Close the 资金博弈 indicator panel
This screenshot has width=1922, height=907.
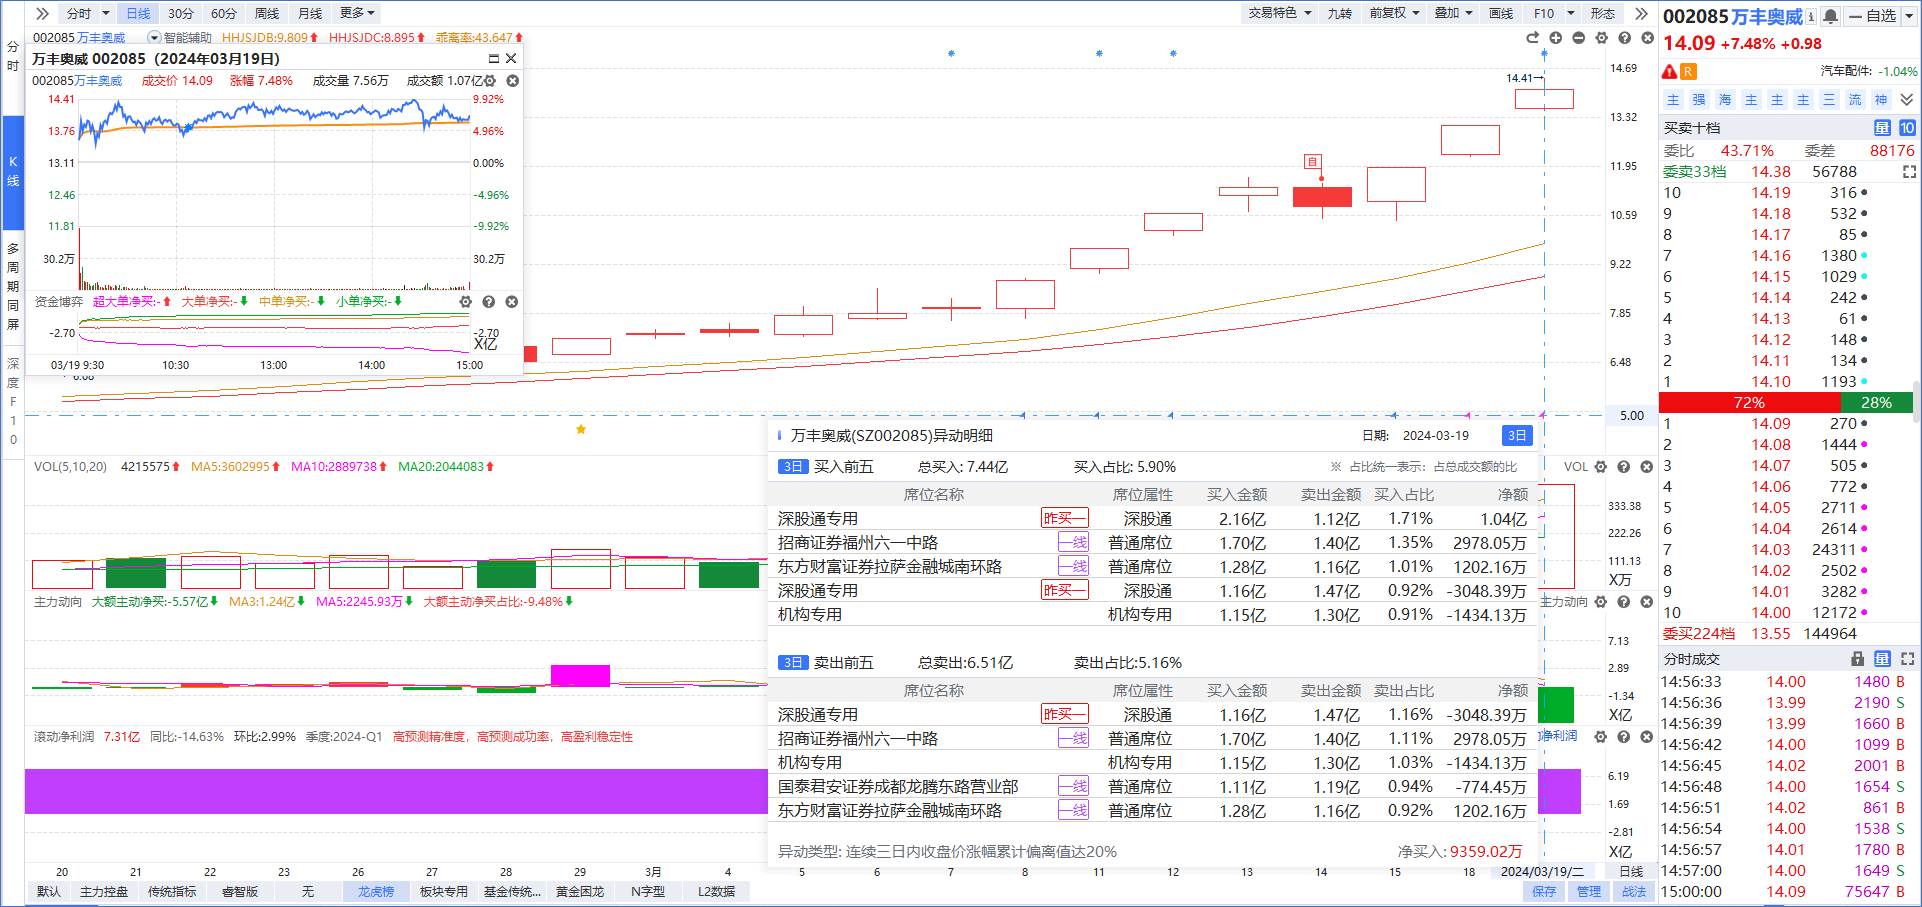[511, 302]
